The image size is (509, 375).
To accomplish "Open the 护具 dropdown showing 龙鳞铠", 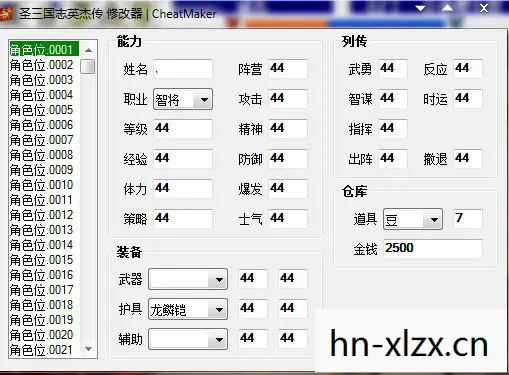I will click(x=188, y=309).
